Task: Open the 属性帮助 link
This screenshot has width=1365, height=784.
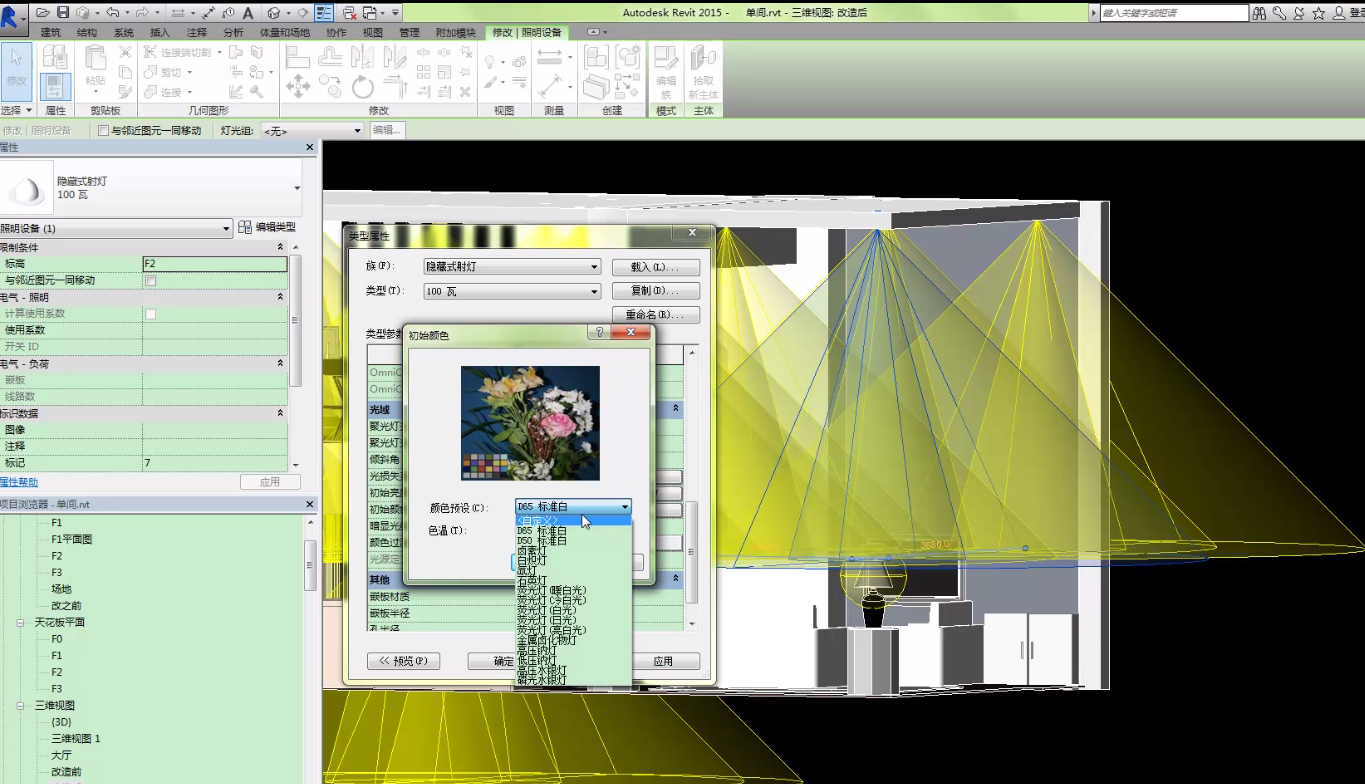Action: tap(19, 482)
